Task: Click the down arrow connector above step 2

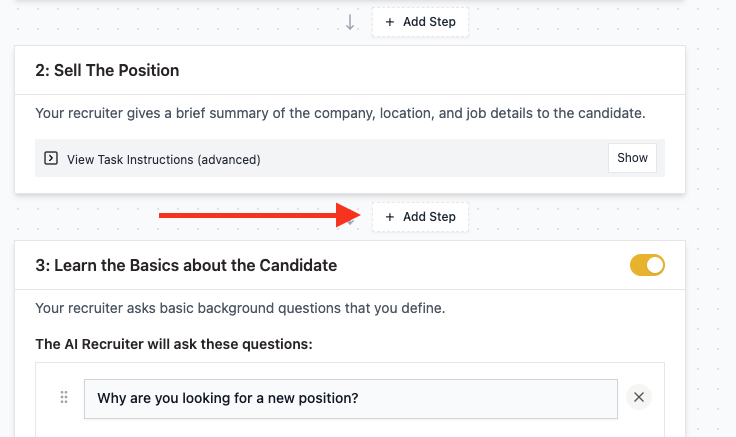Action: coord(350,22)
